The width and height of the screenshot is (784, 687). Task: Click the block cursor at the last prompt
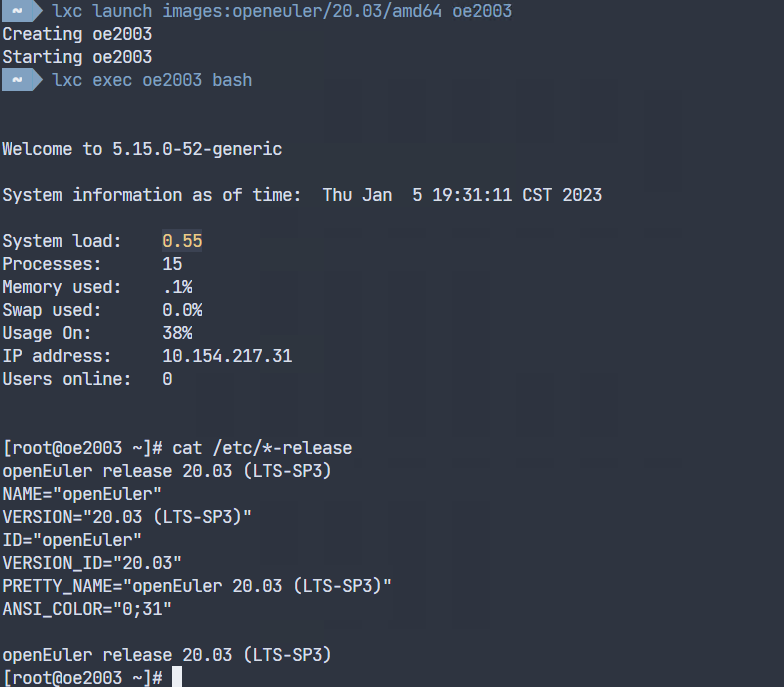pyautogui.click(x=177, y=678)
